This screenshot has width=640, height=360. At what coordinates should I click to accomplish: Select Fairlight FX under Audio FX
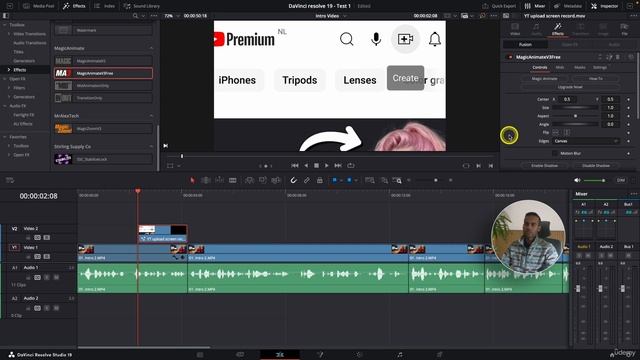tap(24, 115)
